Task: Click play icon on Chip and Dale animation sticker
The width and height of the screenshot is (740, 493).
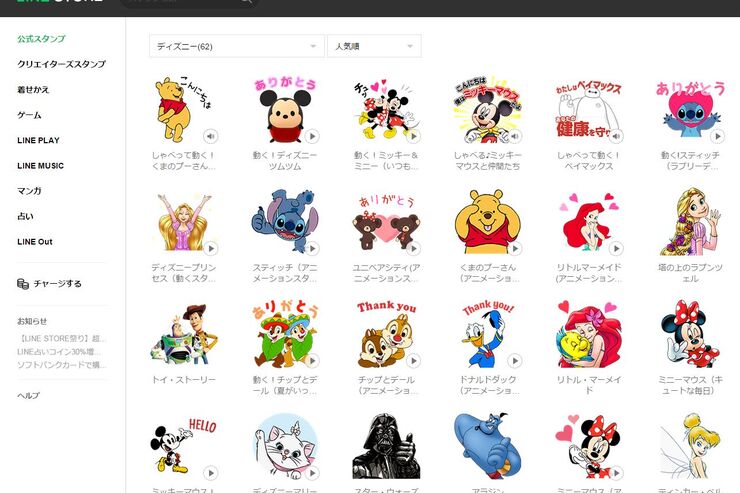Action: coord(413,361)
